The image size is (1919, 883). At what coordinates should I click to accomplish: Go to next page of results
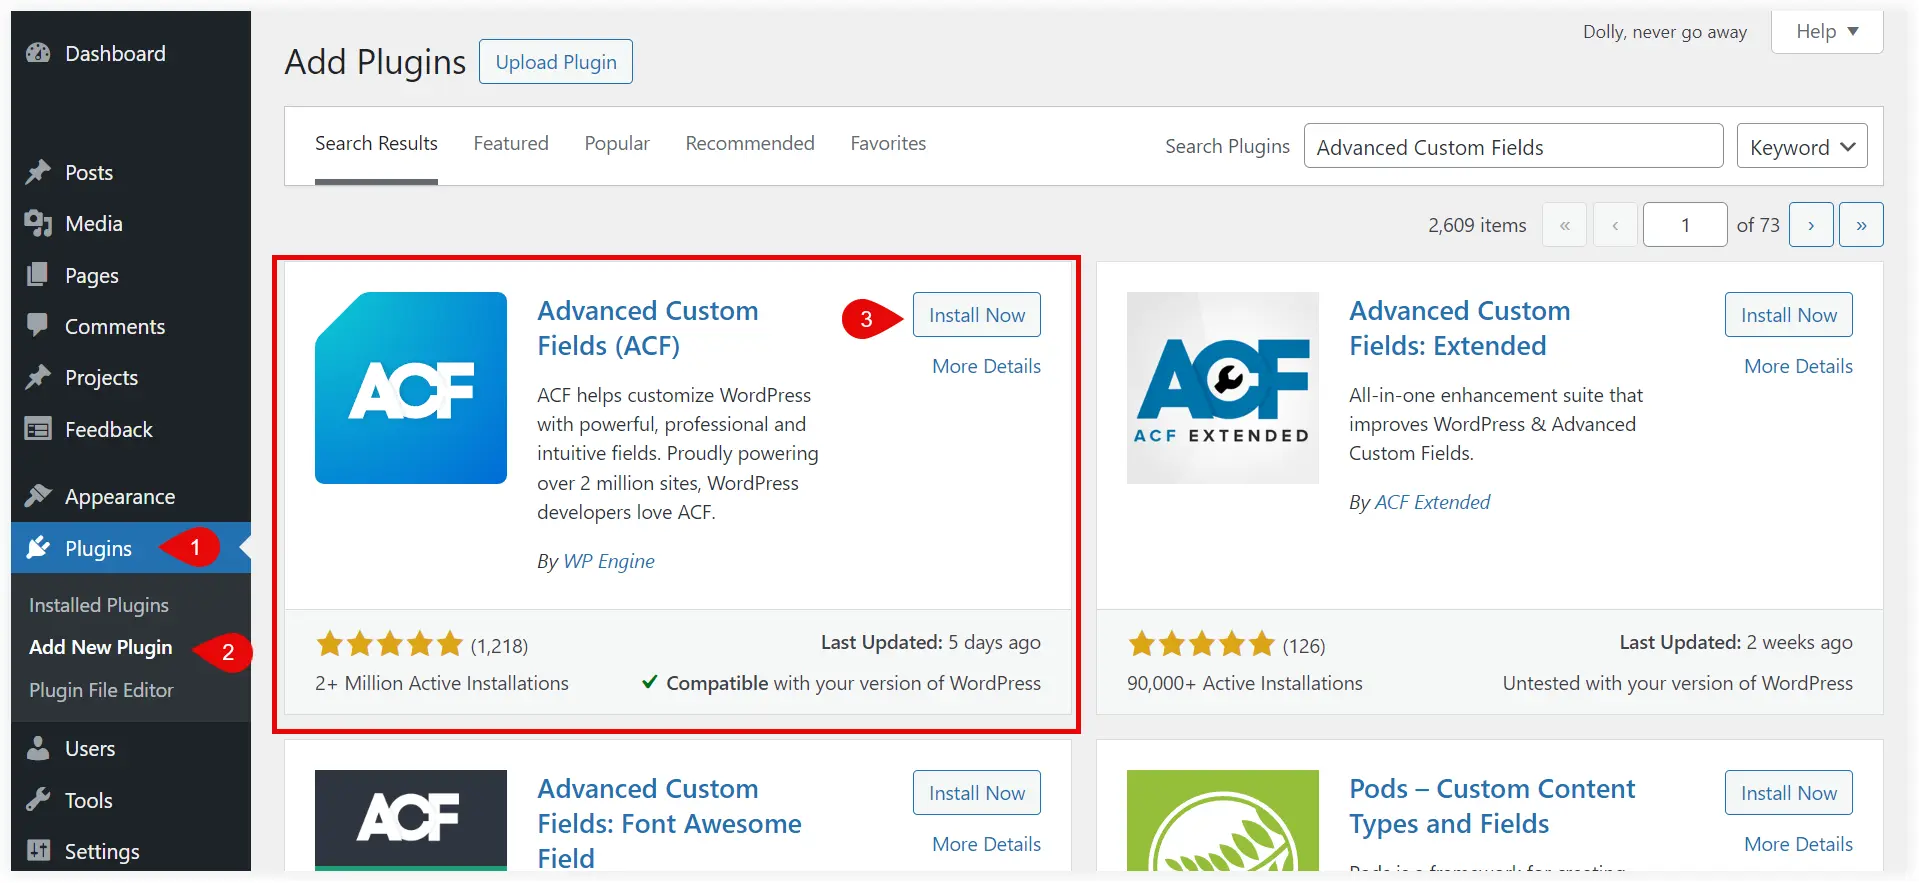point(1811,225)
